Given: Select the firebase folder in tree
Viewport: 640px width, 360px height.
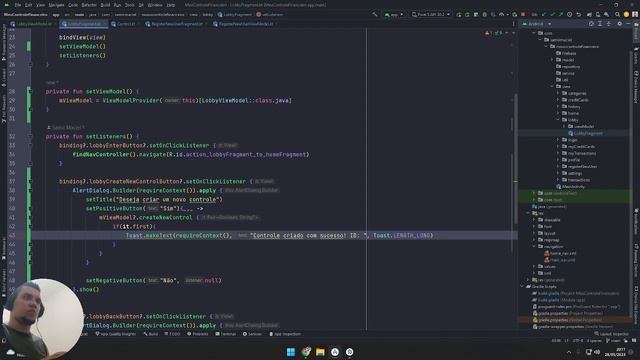Looking at the screenshot, I should tap(566, 53).
